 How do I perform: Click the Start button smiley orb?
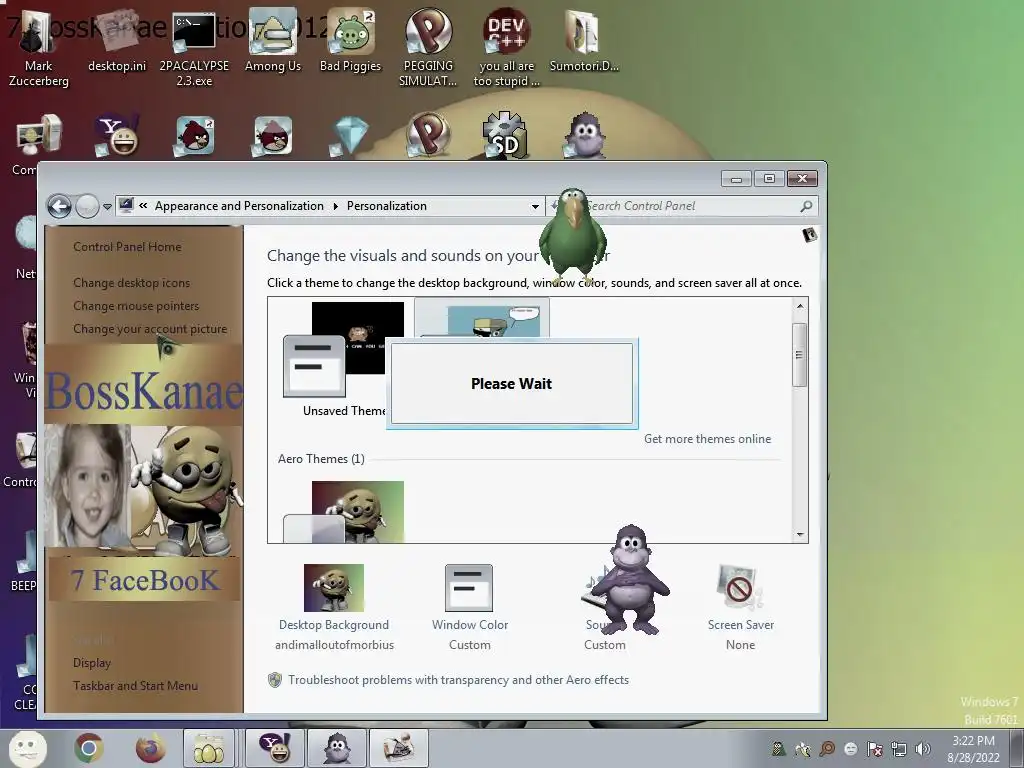coord(27,748)
